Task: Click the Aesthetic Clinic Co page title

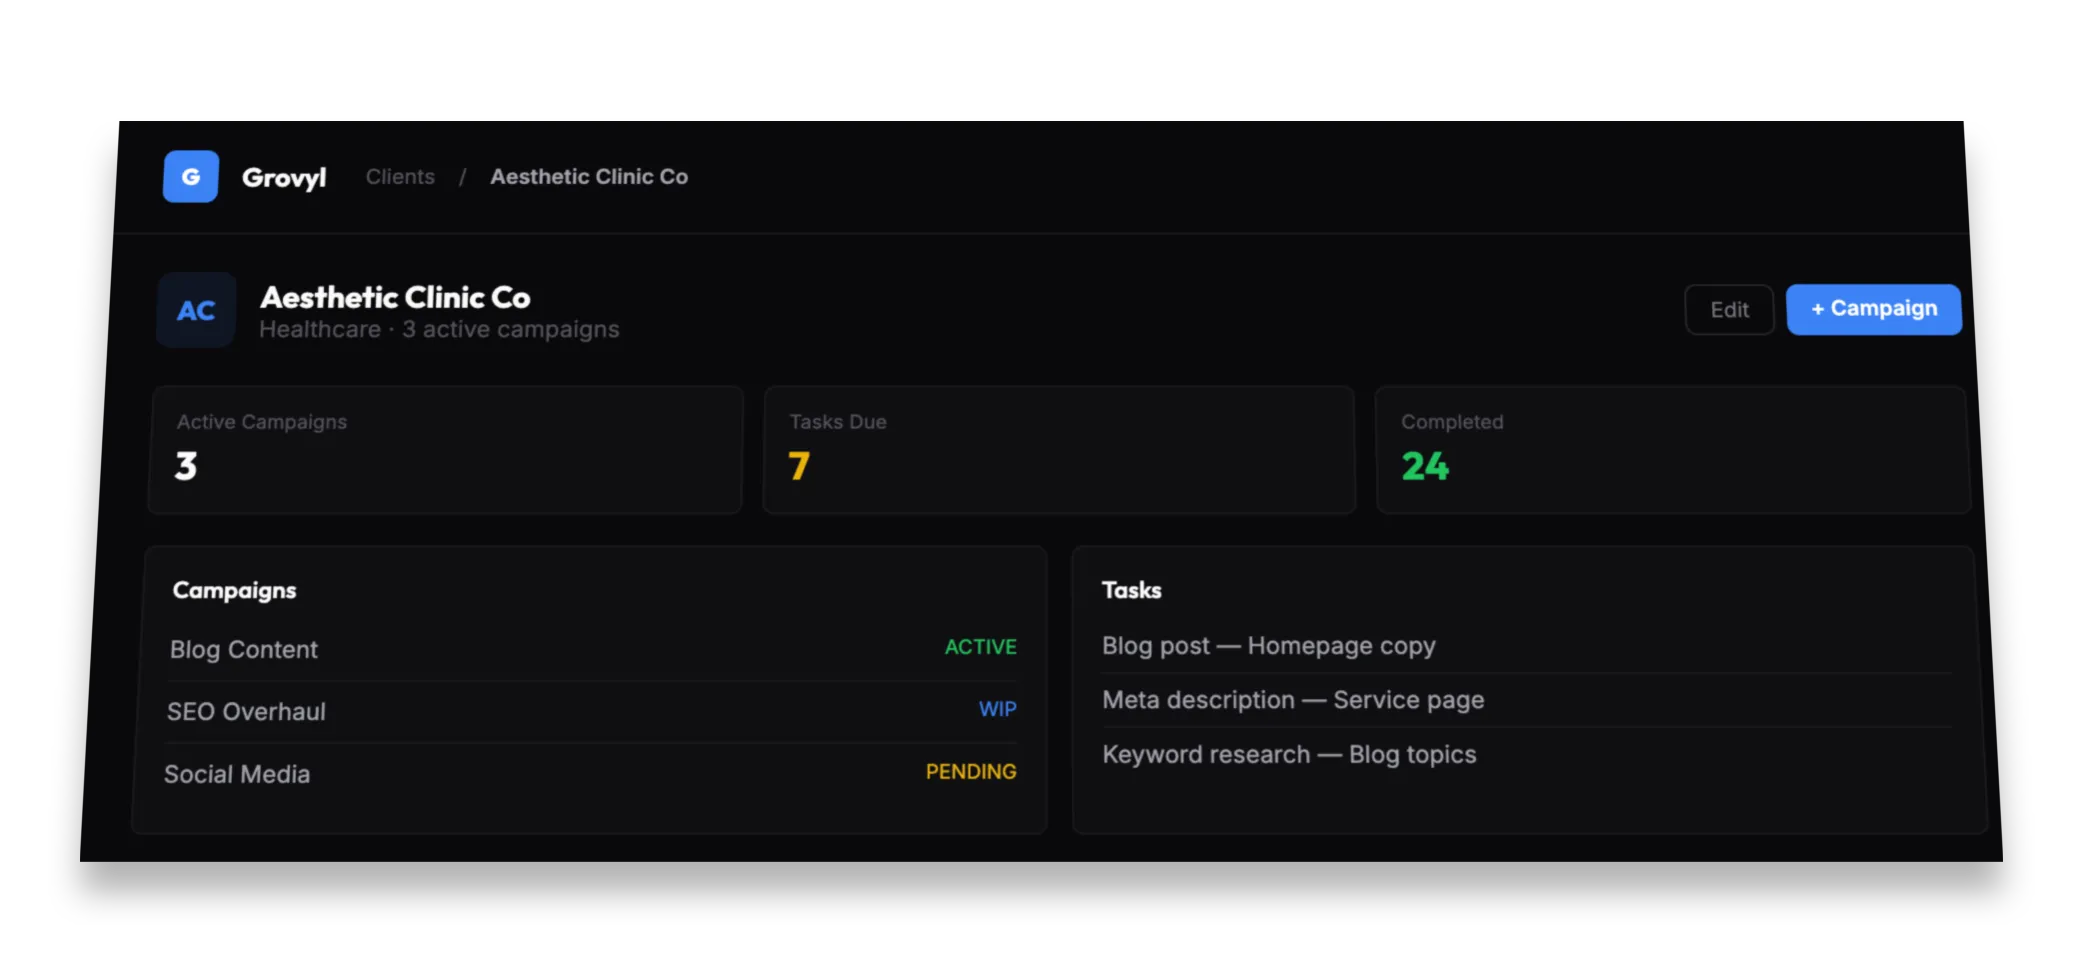Action: click(395, 297)
